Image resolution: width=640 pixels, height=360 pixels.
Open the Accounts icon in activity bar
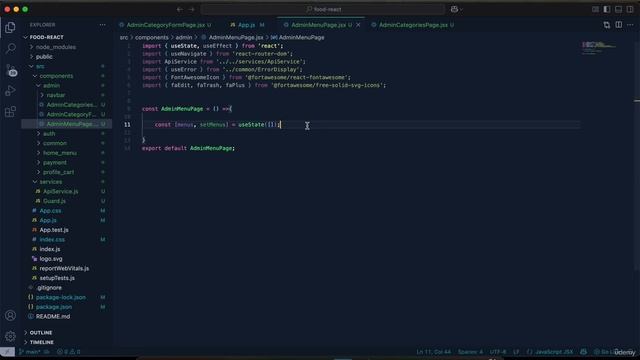coord(11,315)
